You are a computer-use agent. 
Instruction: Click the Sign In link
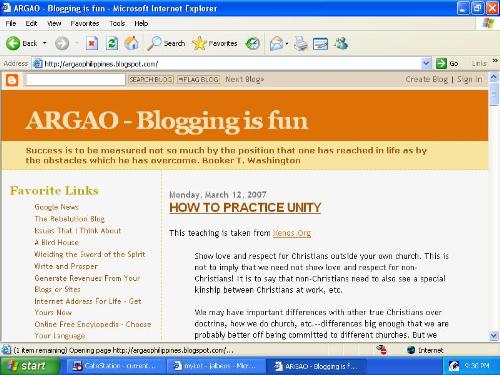pyautogui.click(x=469, y=79)
